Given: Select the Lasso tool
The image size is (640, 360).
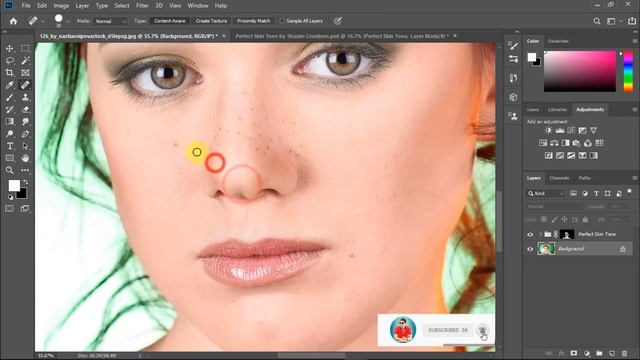Looking at the screenshot, I should pos(10,61).
